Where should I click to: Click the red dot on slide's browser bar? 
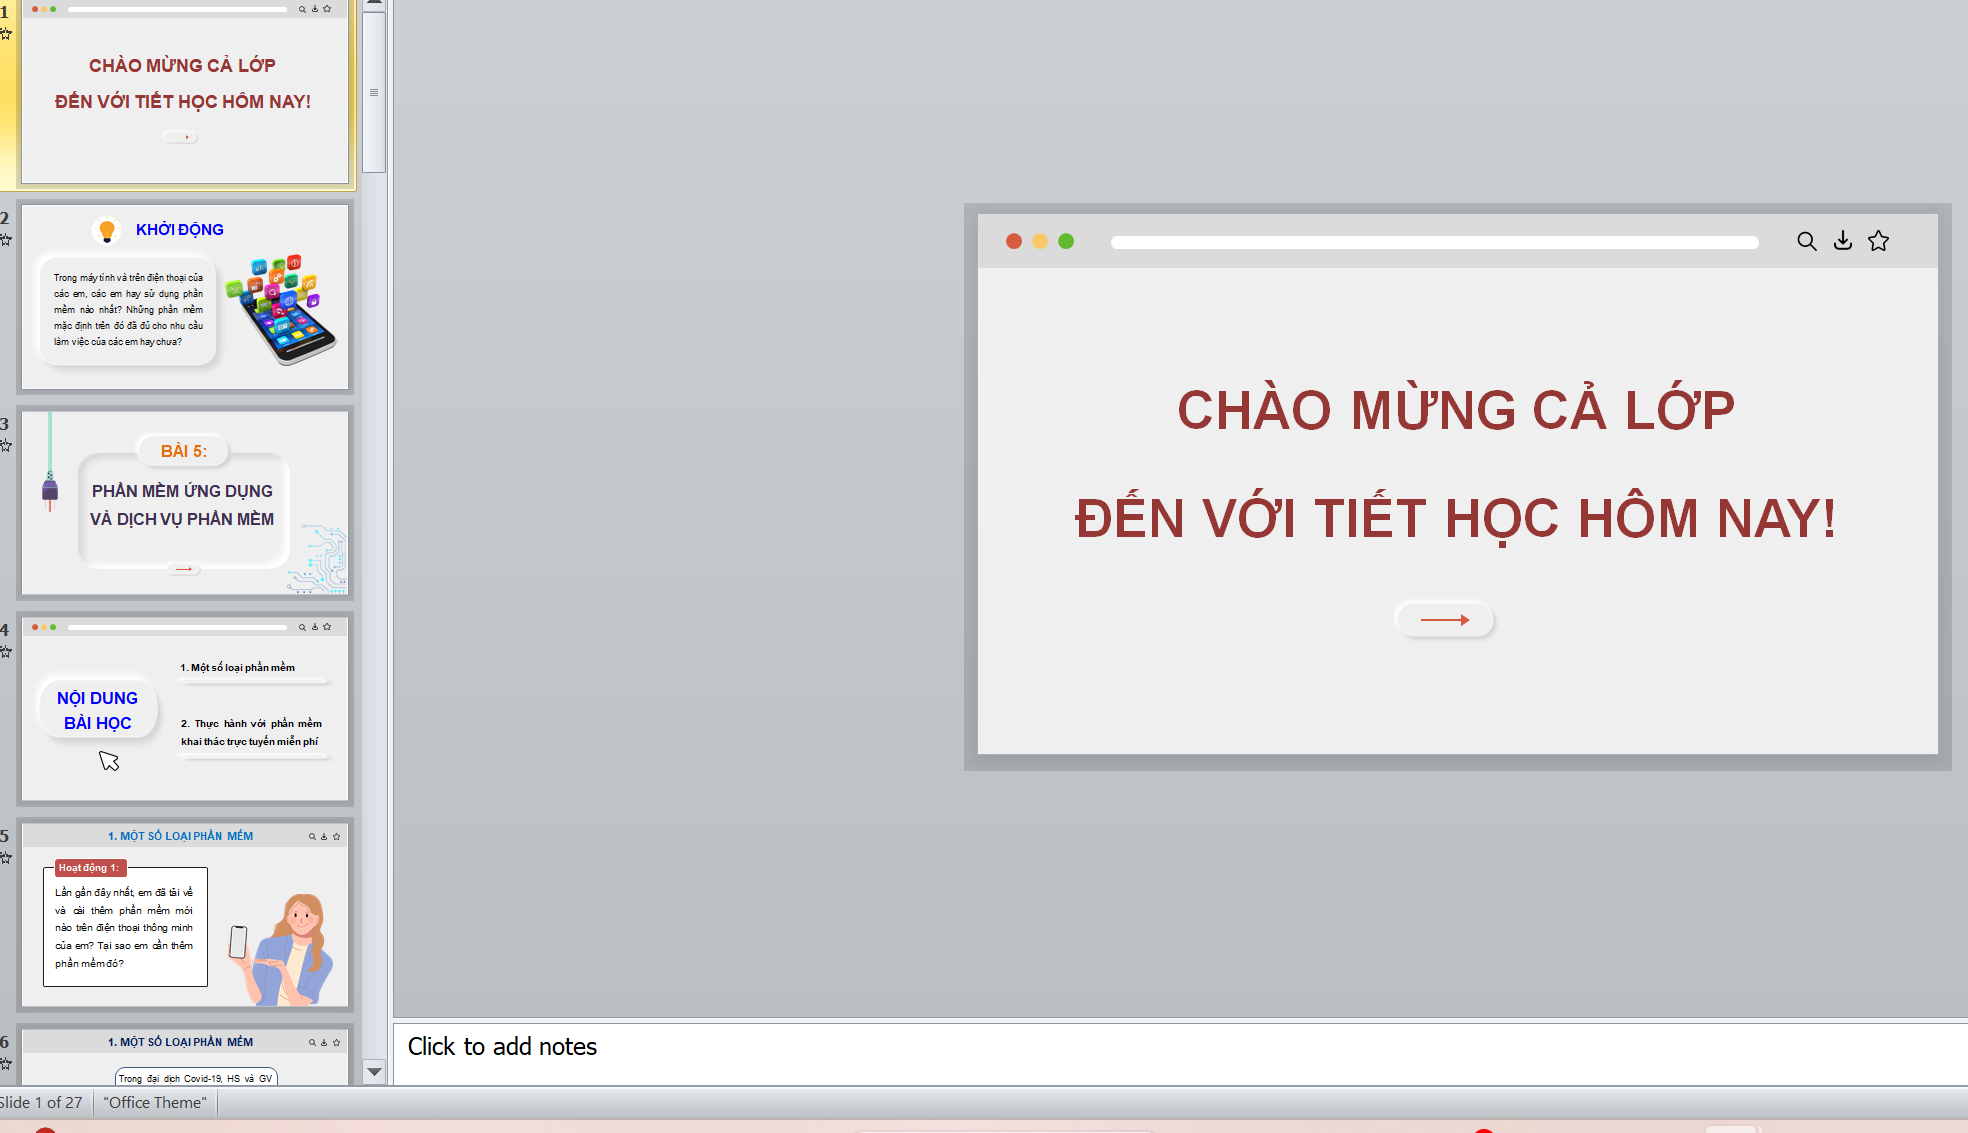(1013, 241)
